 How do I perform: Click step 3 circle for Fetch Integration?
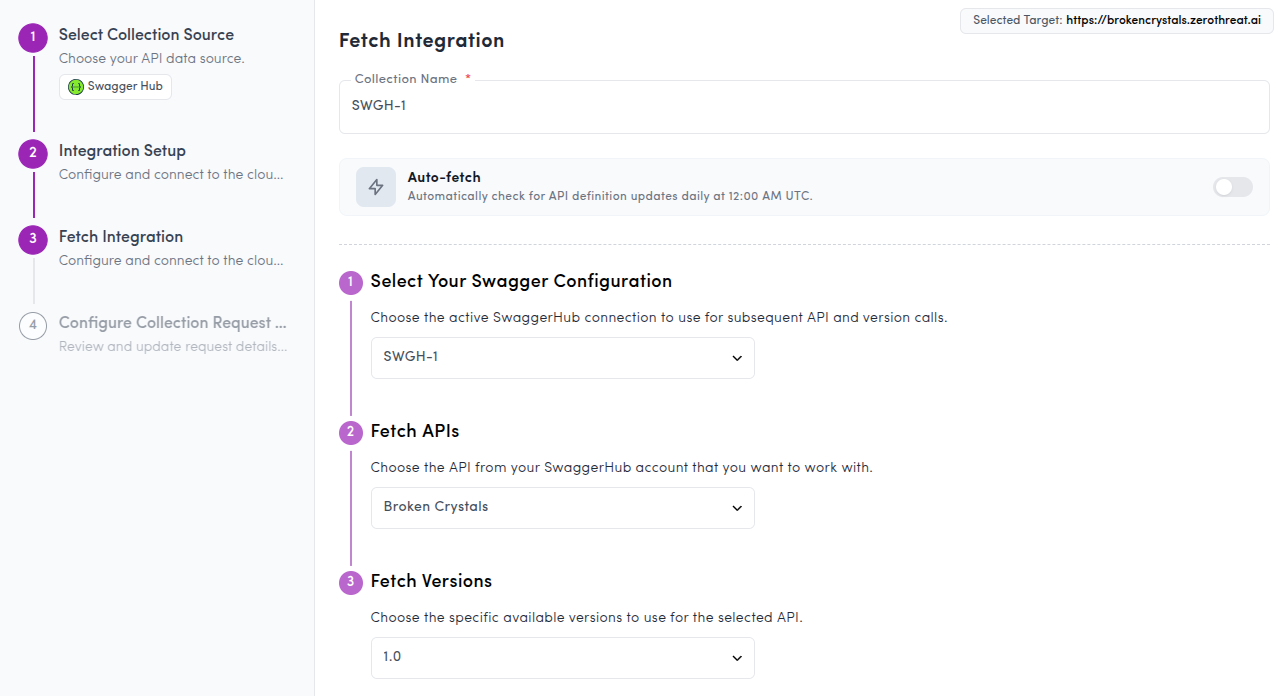(33, 239)
